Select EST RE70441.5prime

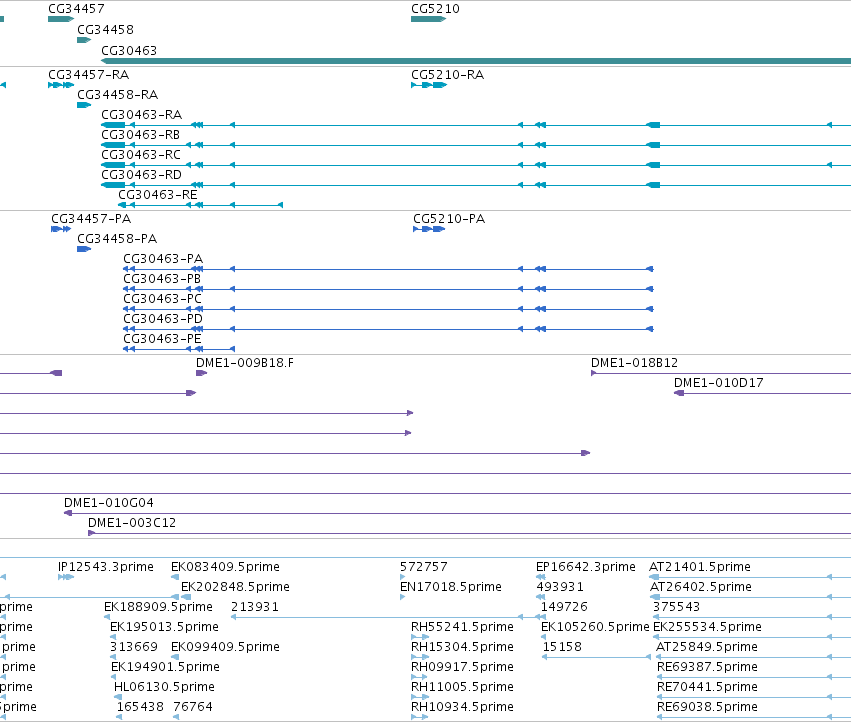pyautogui.click(x=708, y=687)
